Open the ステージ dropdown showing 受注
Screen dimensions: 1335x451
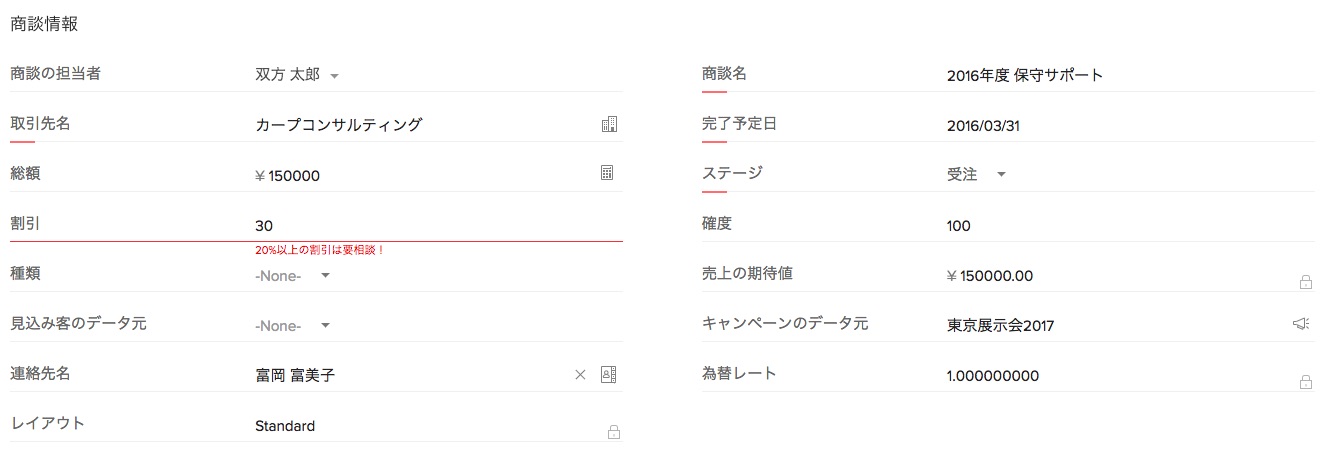1001,175
